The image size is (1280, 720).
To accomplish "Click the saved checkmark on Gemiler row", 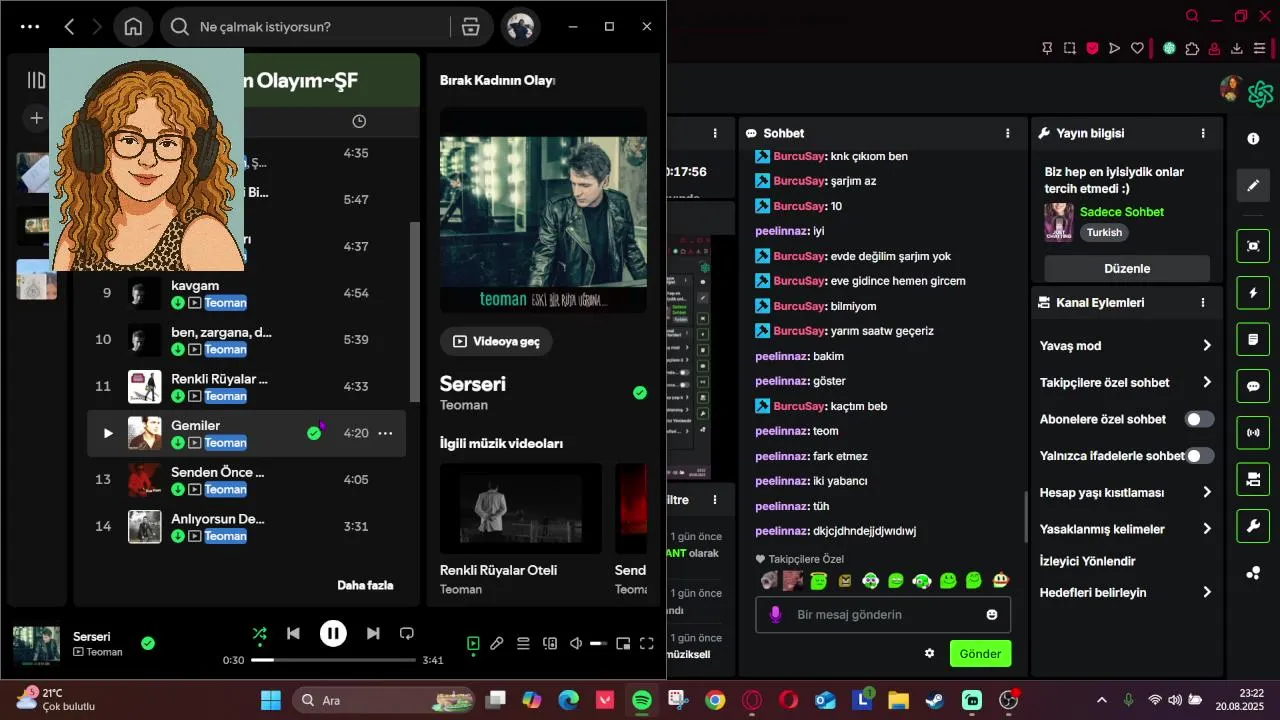I will point(314,433).
